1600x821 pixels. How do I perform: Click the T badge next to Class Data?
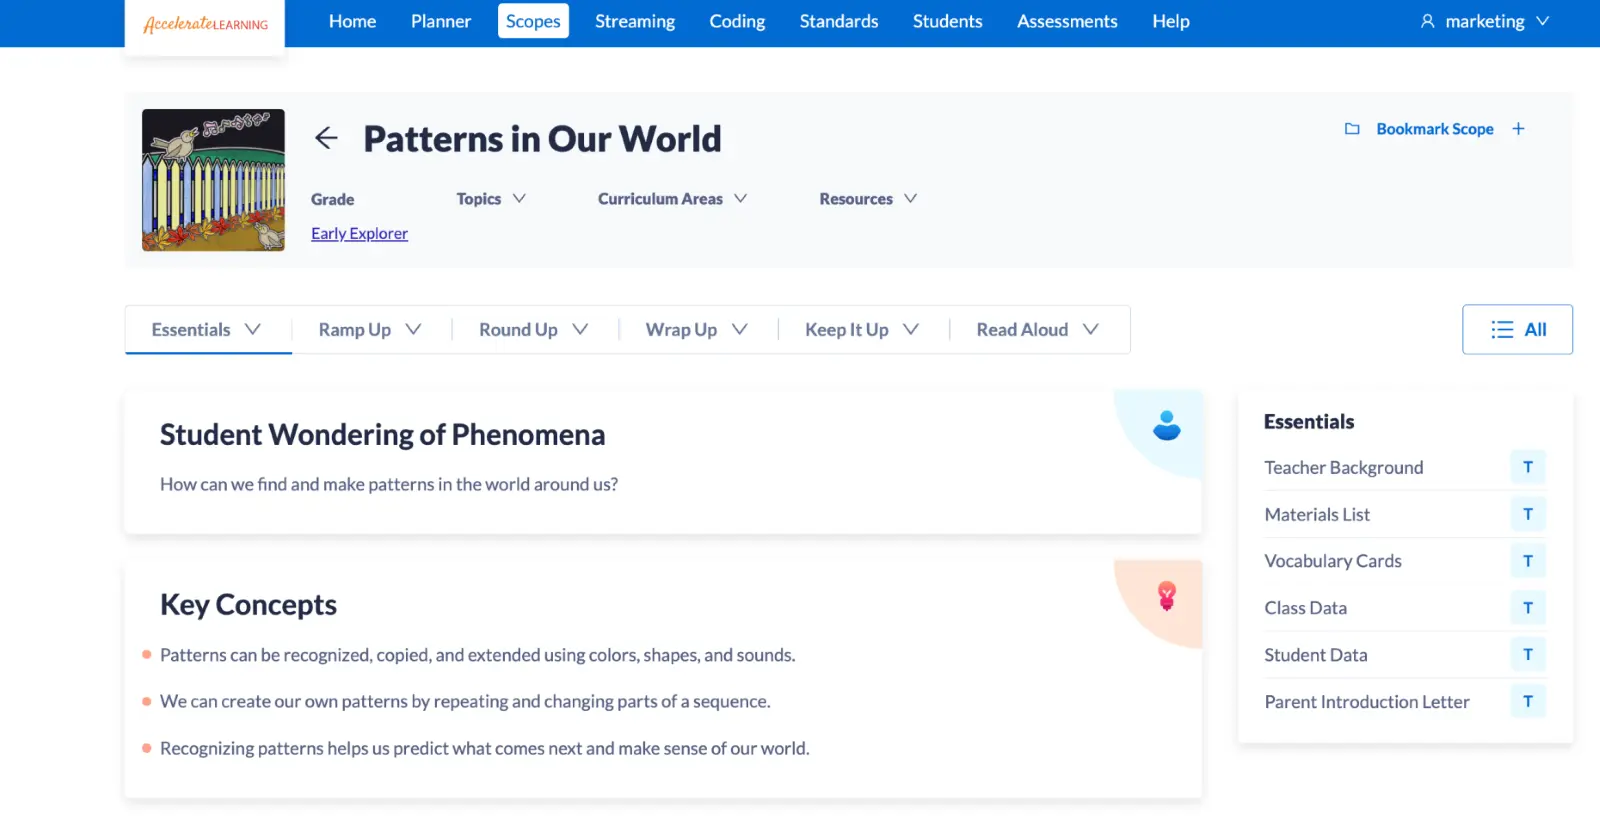(1527, 608)
